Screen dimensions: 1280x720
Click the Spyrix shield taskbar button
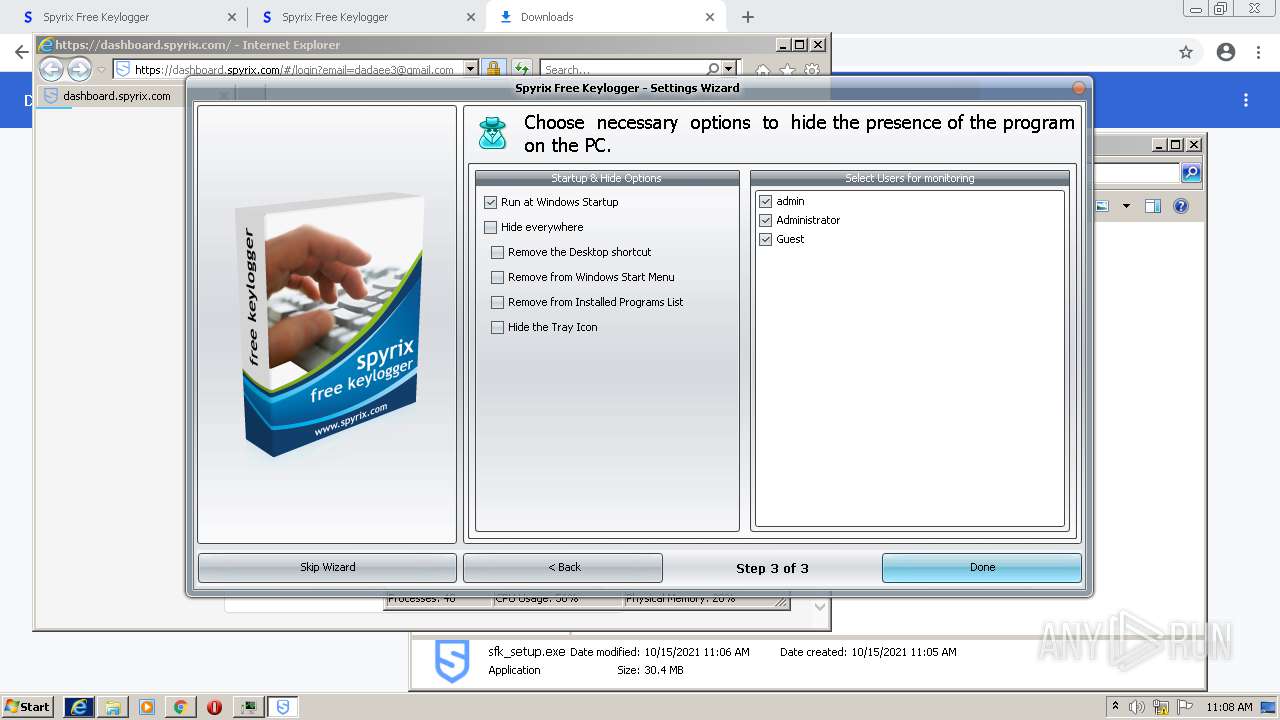point(283,707)
